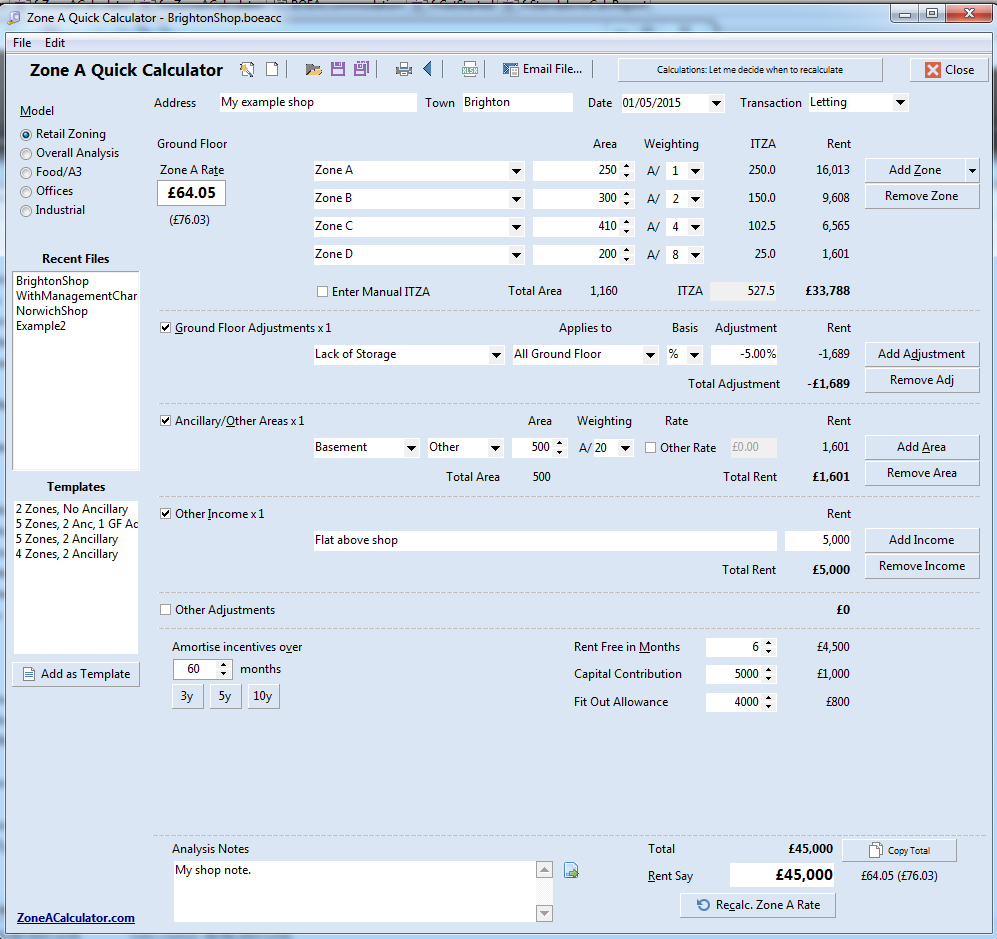Click the blank new document icon
This screenshot has height=939, width=997.
(x=272, y=69)
